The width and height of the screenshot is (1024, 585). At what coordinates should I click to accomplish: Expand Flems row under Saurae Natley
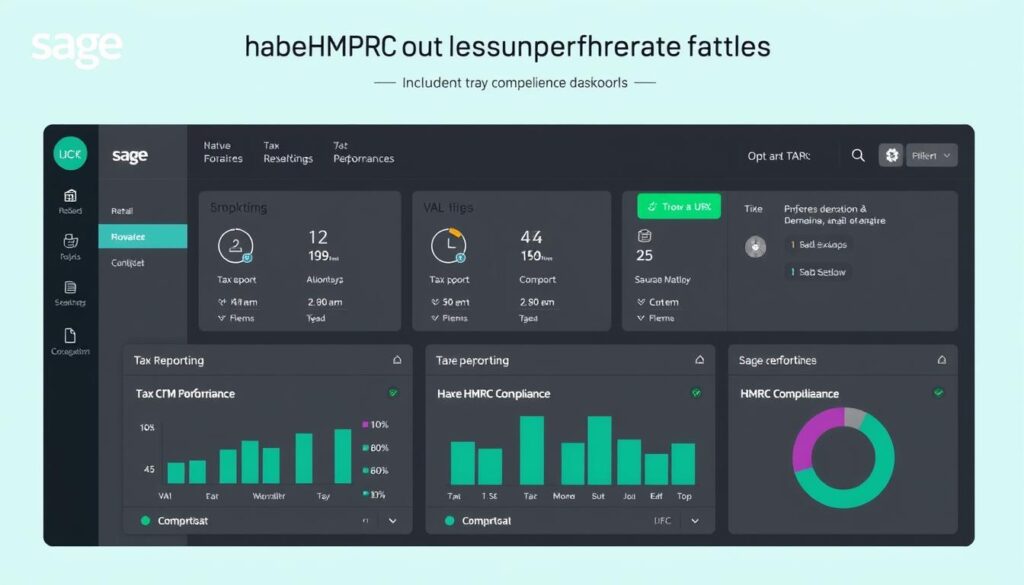(x=656, y=318)
